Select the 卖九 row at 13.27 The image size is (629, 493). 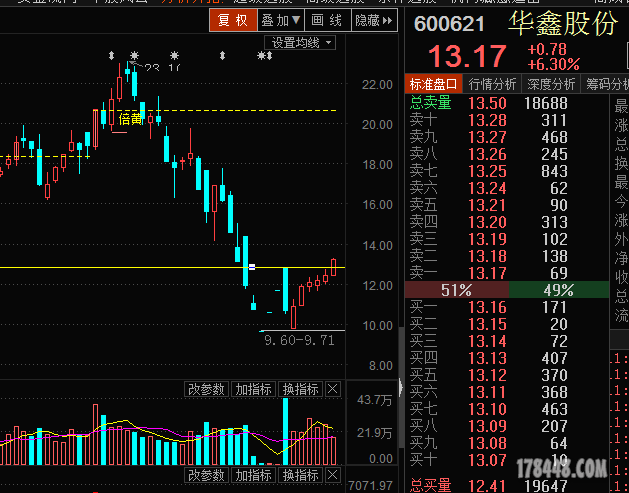click(507, 137)
